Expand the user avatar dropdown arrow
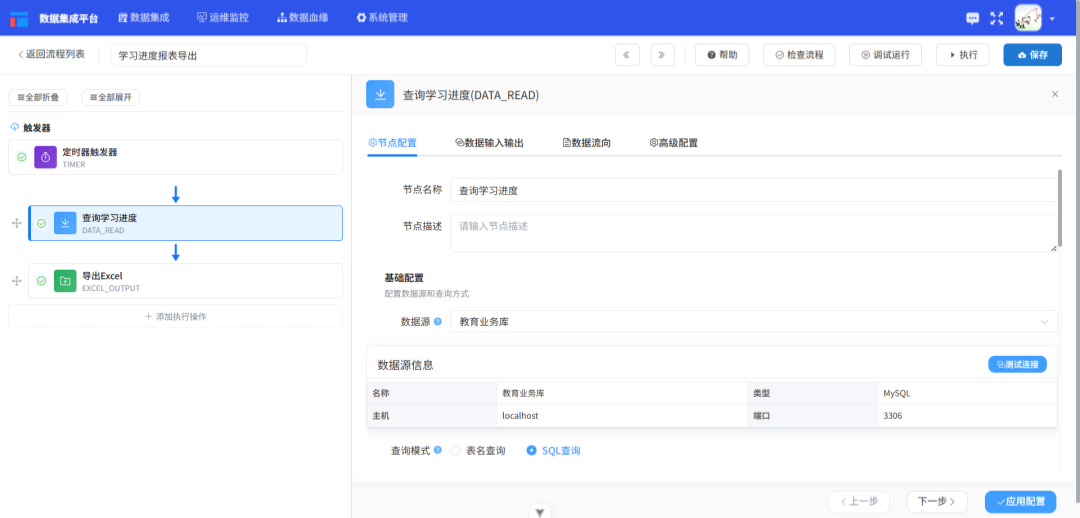 click(1052, 19)
